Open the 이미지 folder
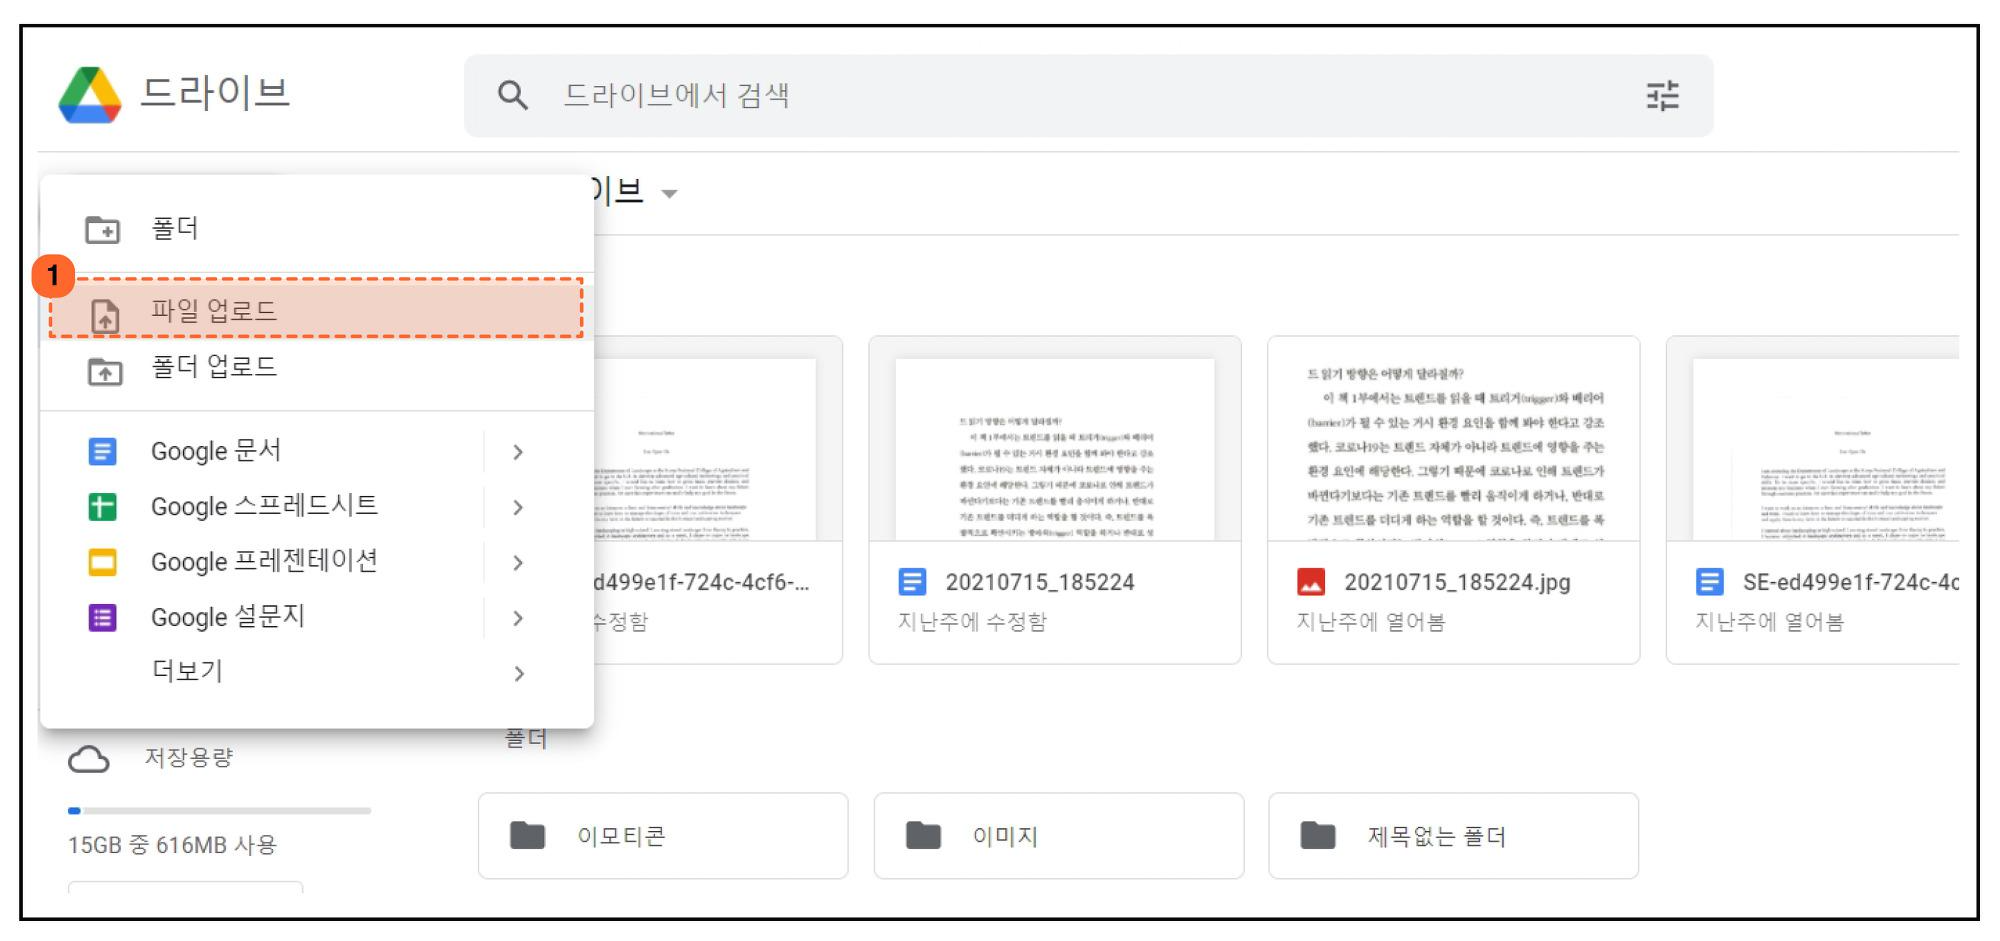Screen dimensions: 2000x941 (1059, 836)
